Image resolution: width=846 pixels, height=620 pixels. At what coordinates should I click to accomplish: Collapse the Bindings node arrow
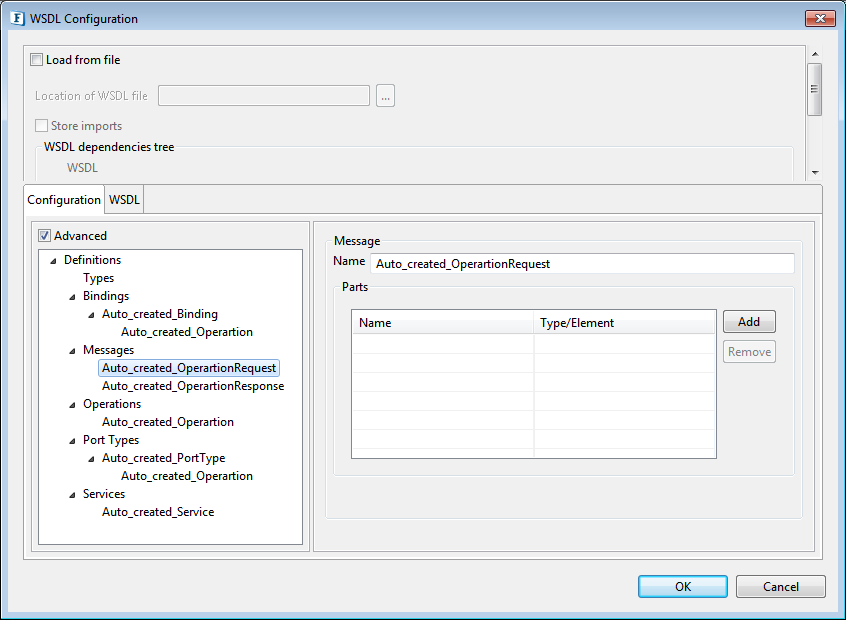click(x=72, y=297)
